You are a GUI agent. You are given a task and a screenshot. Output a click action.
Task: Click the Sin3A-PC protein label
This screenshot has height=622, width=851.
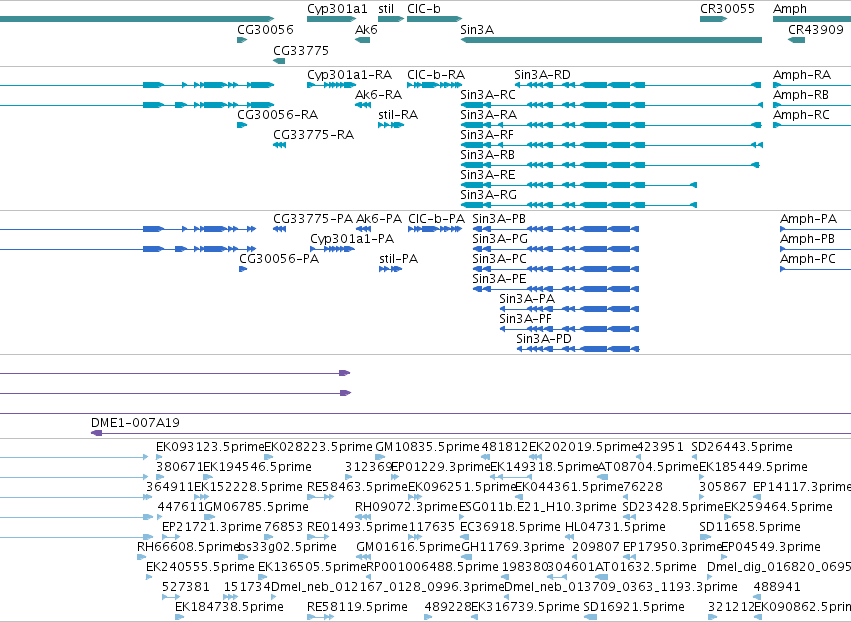(x=499, y=259)
